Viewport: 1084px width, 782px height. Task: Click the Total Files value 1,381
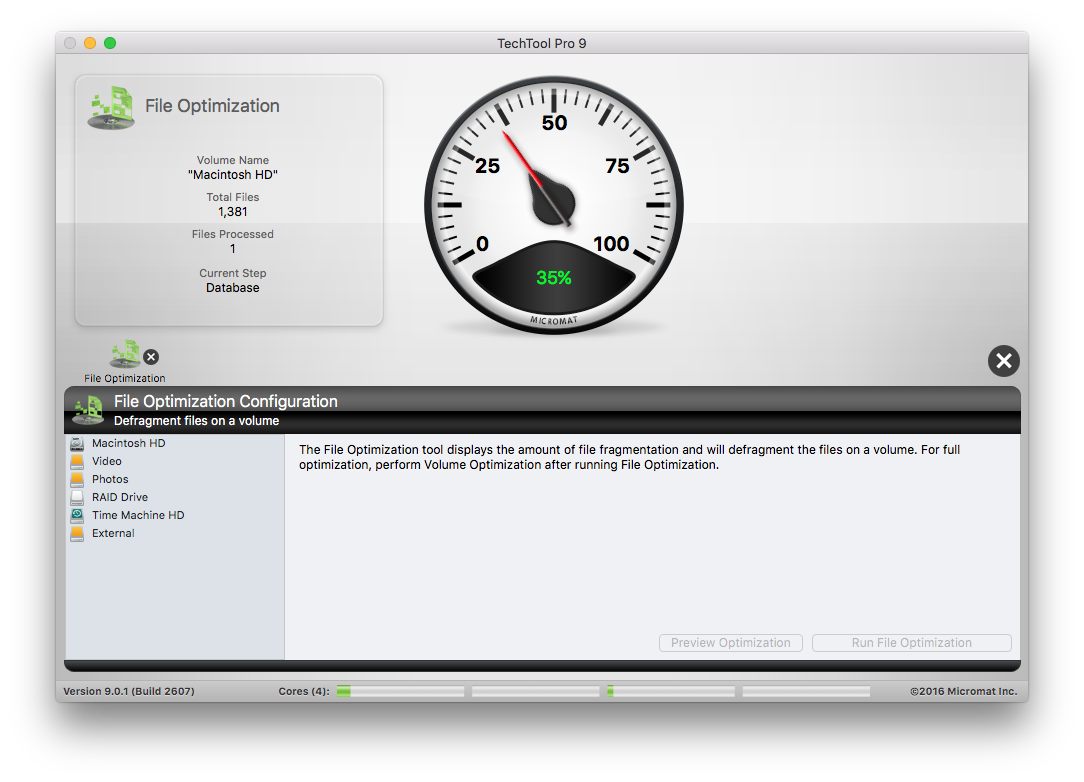tap(233, 212)
